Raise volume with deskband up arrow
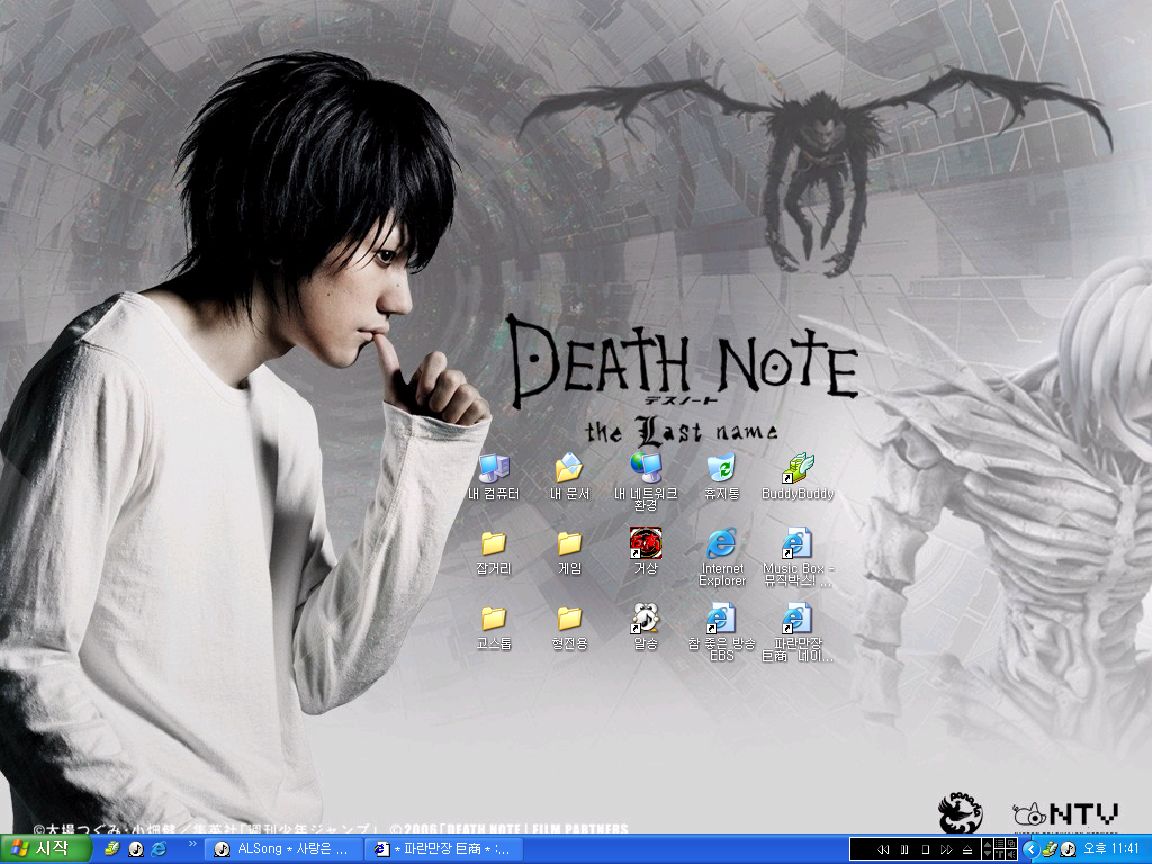 [x=987, y=844]
